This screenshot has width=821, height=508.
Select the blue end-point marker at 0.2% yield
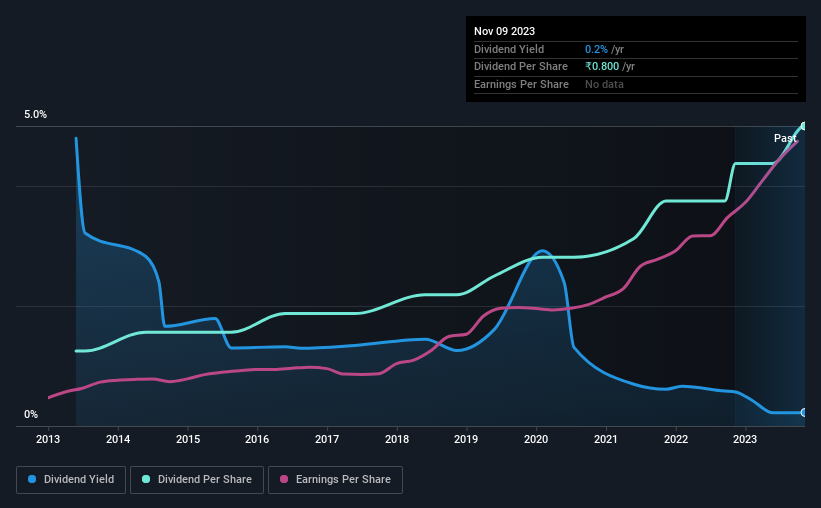(x=804, y=413)
